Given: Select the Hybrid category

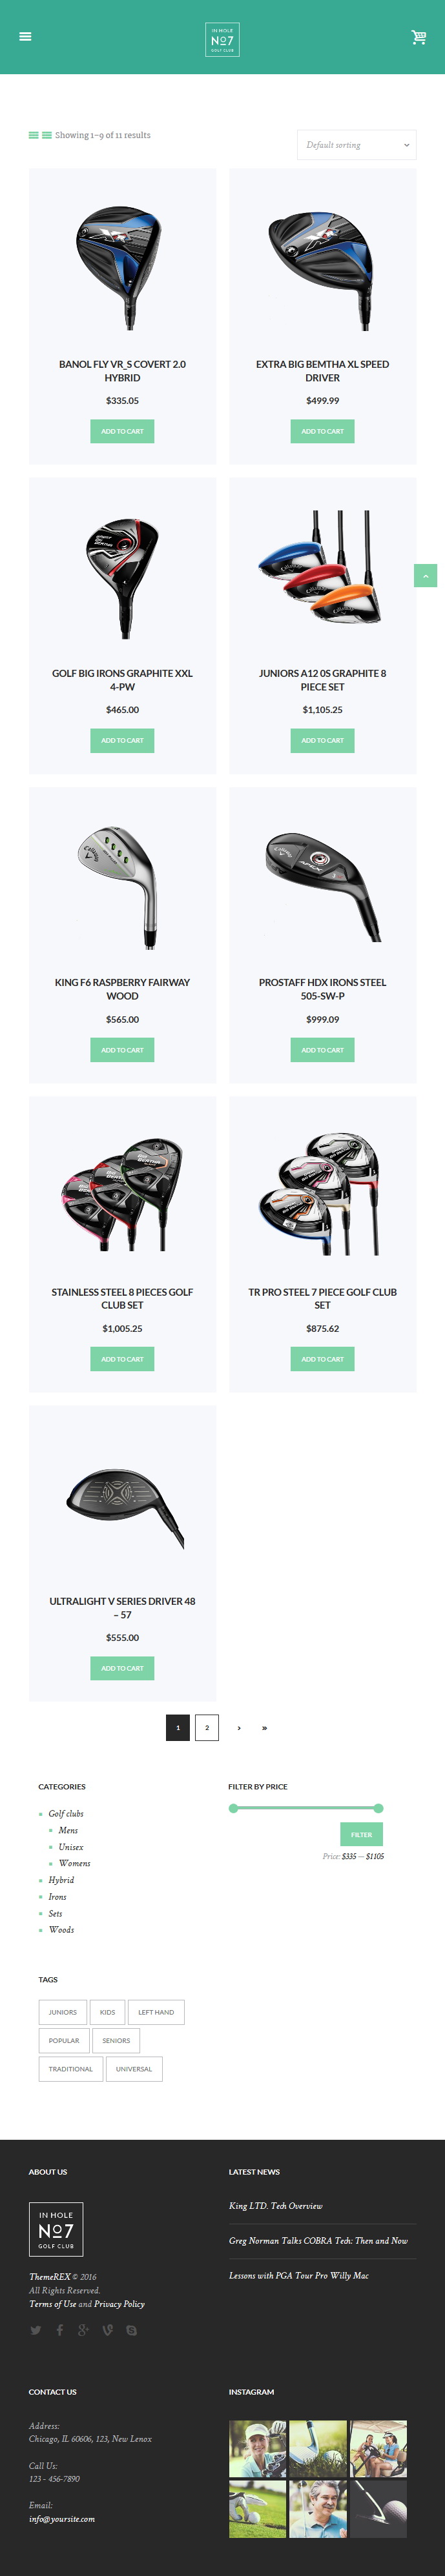Looking at the screenshot, I should [61, 1880].
